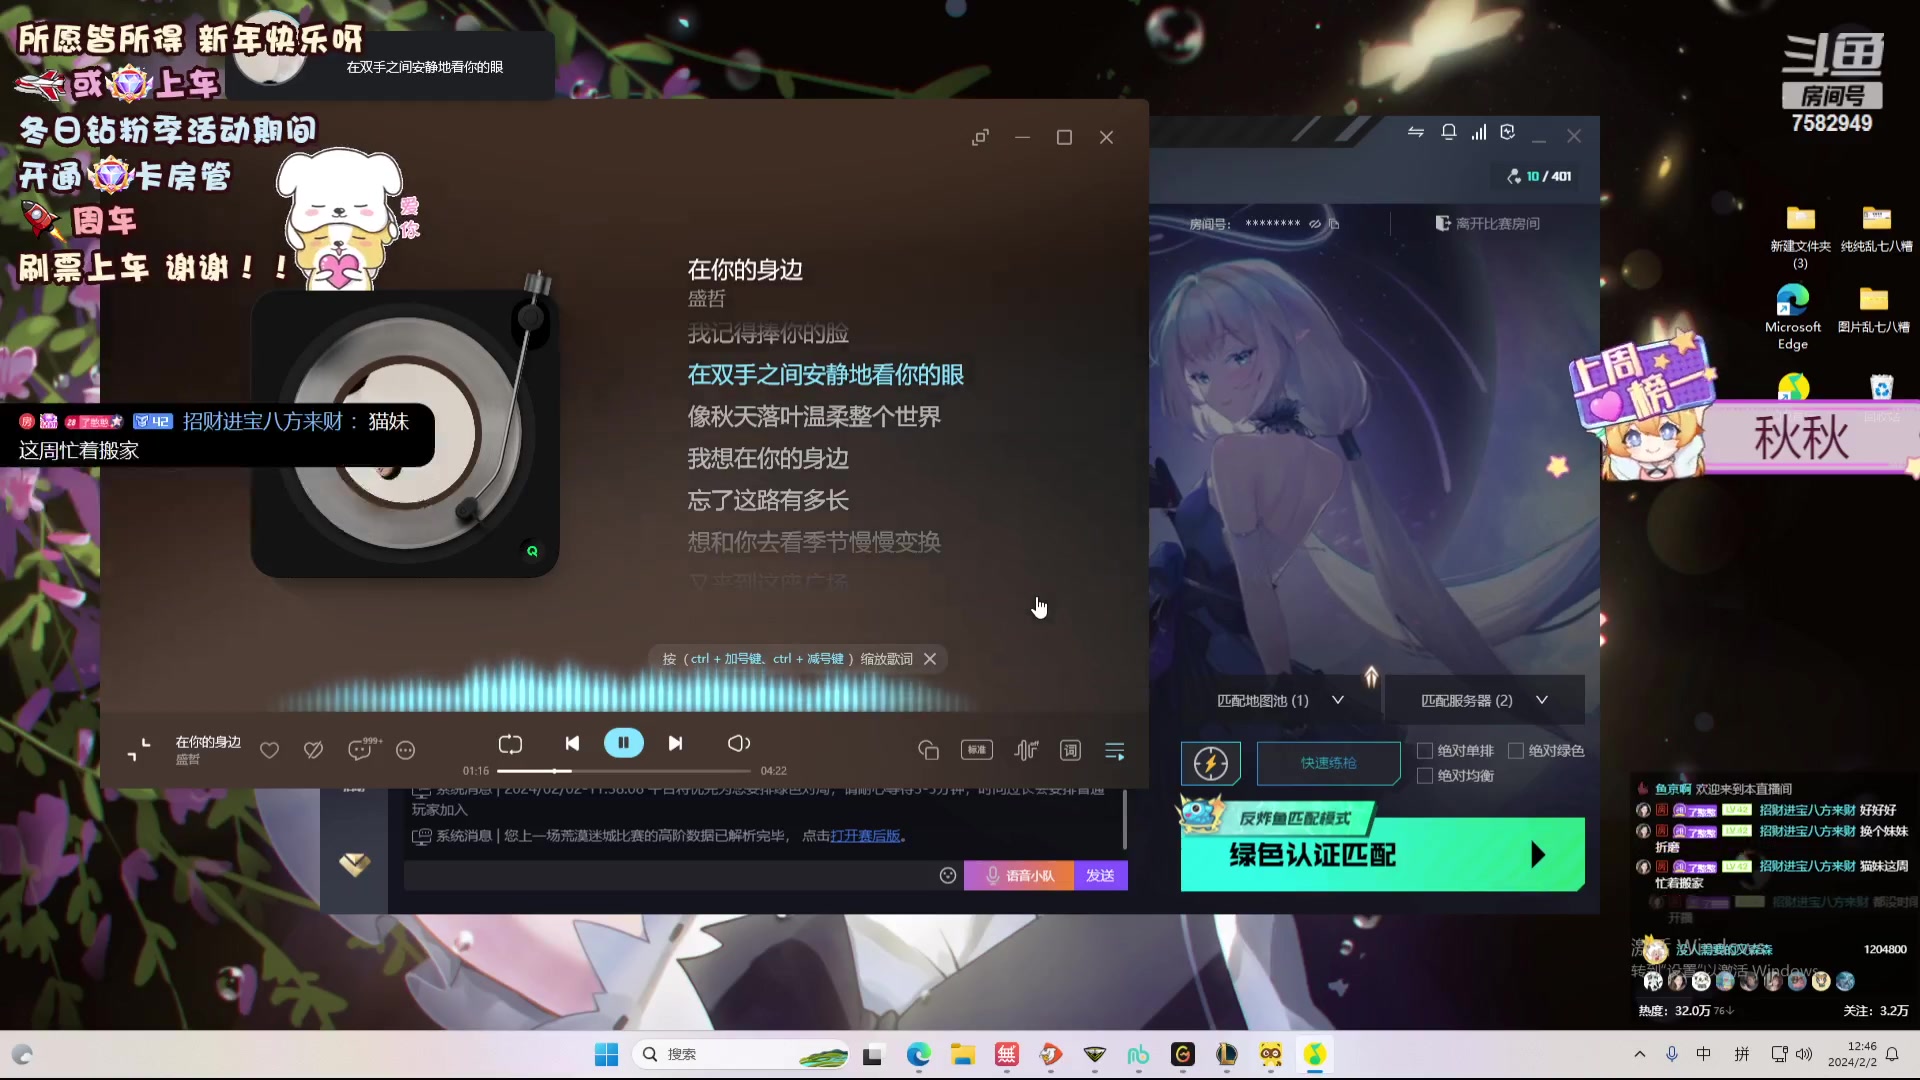The image size is (1920, 1080).
Task: Enable the 绝对均衡 checkbox
Action: tap(1425, 776)
